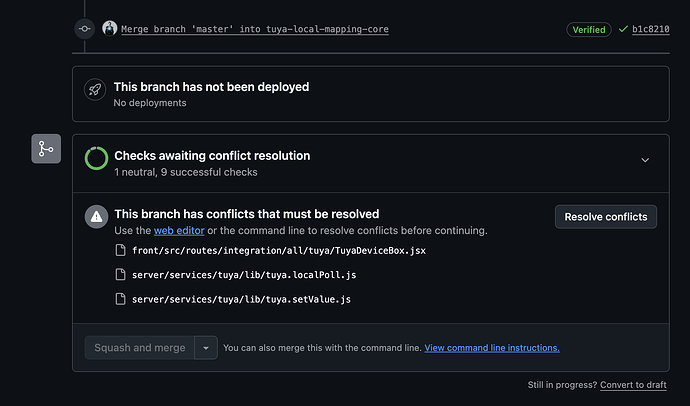Expand the checks section with the chevron
The height and width of the screenshot is (406, 690).
[x=645, y=160]
